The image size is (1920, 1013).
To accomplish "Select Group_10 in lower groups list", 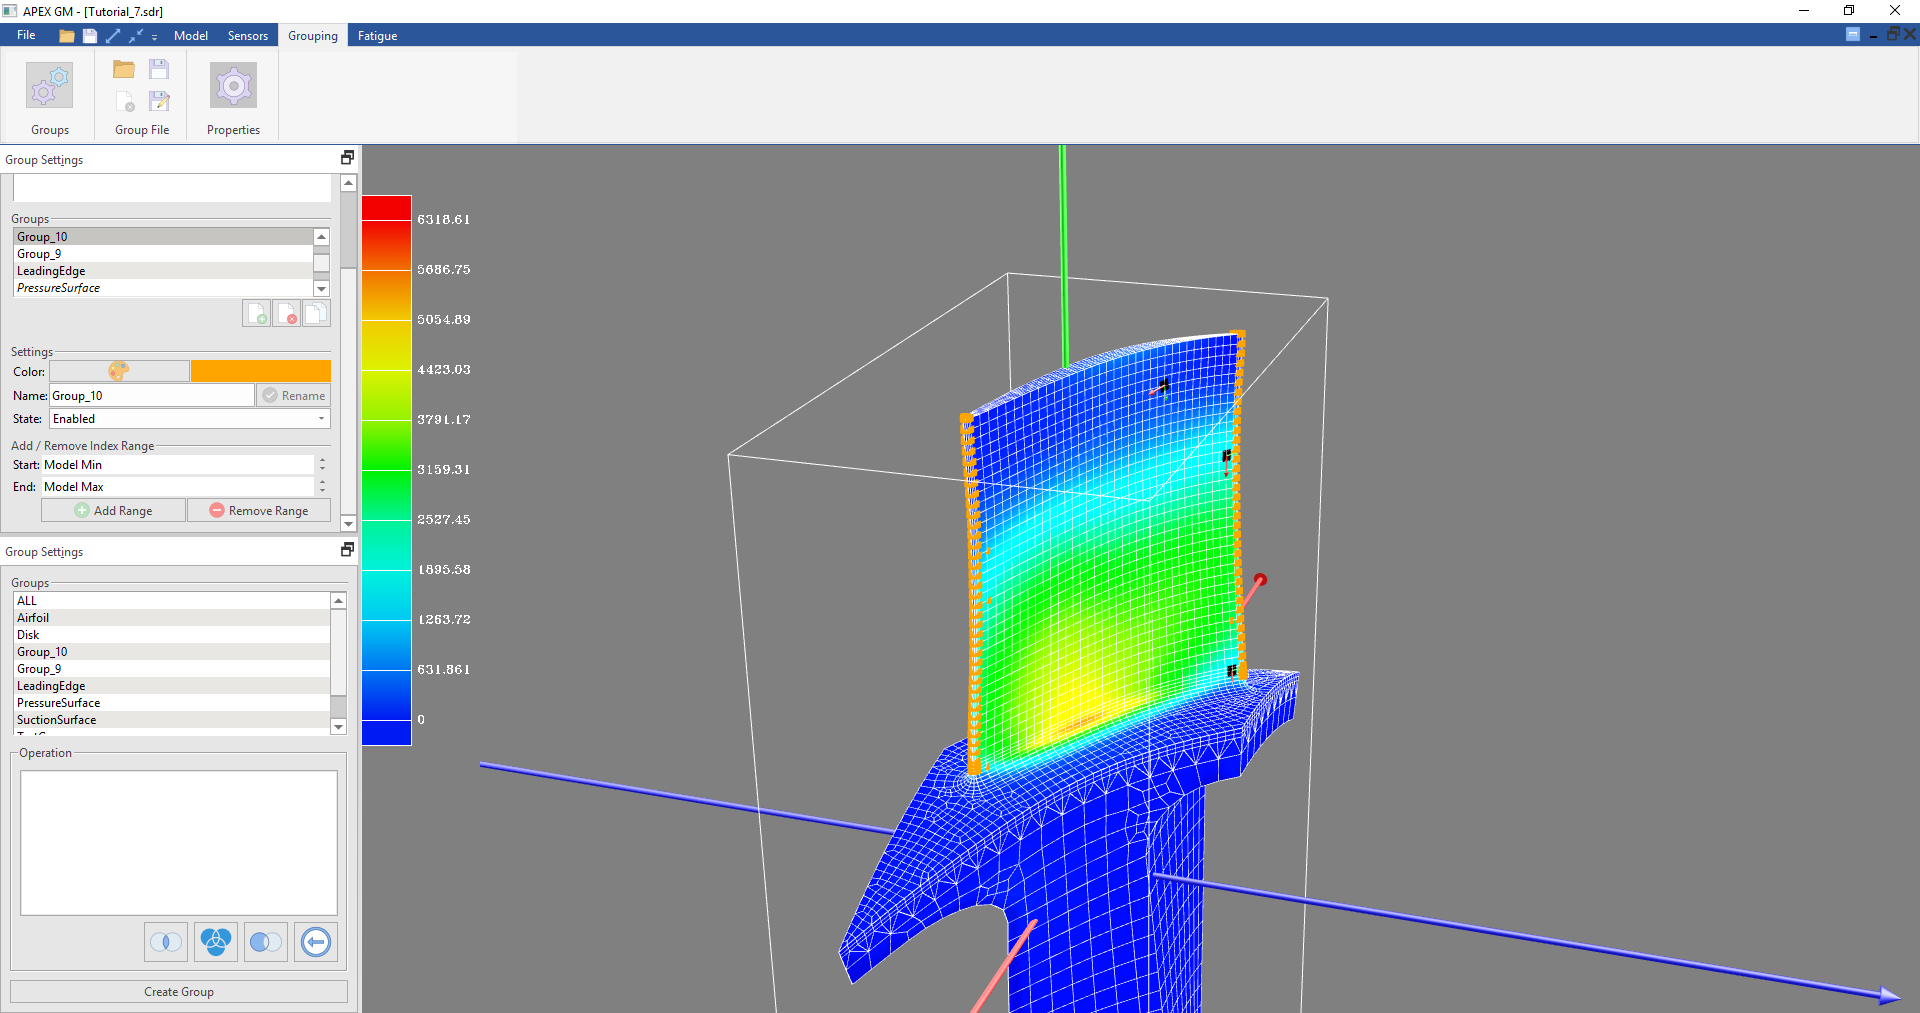I will 171,652.
